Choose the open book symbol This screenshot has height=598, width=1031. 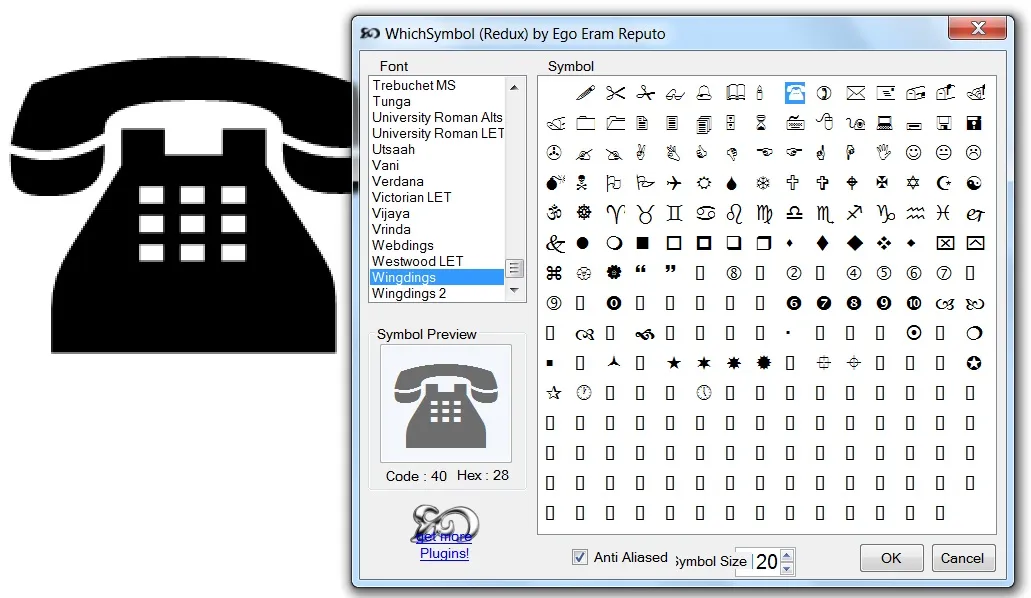click(x=735, y=93)
